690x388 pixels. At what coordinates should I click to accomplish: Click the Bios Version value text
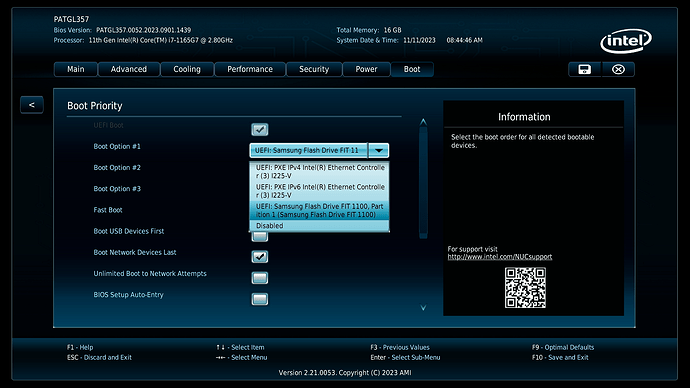pos(143,30)
